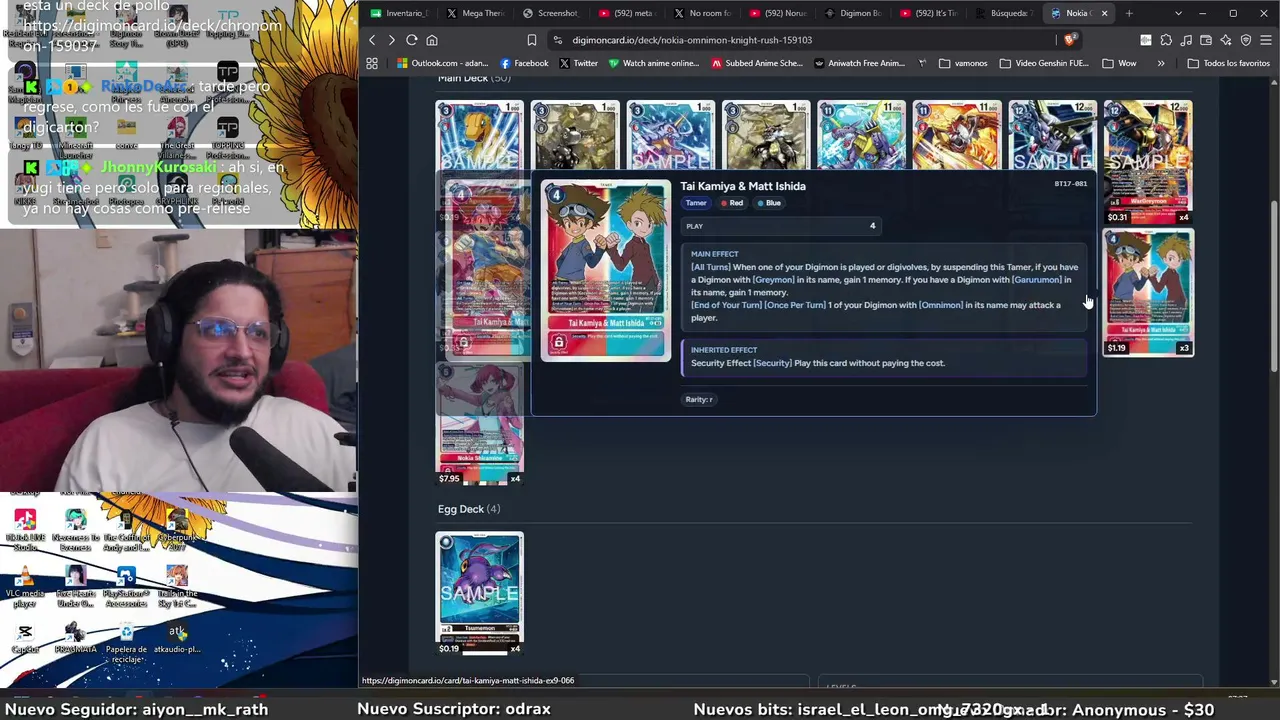Open the Brave VPN shield icon

[x=1246, y=40]
